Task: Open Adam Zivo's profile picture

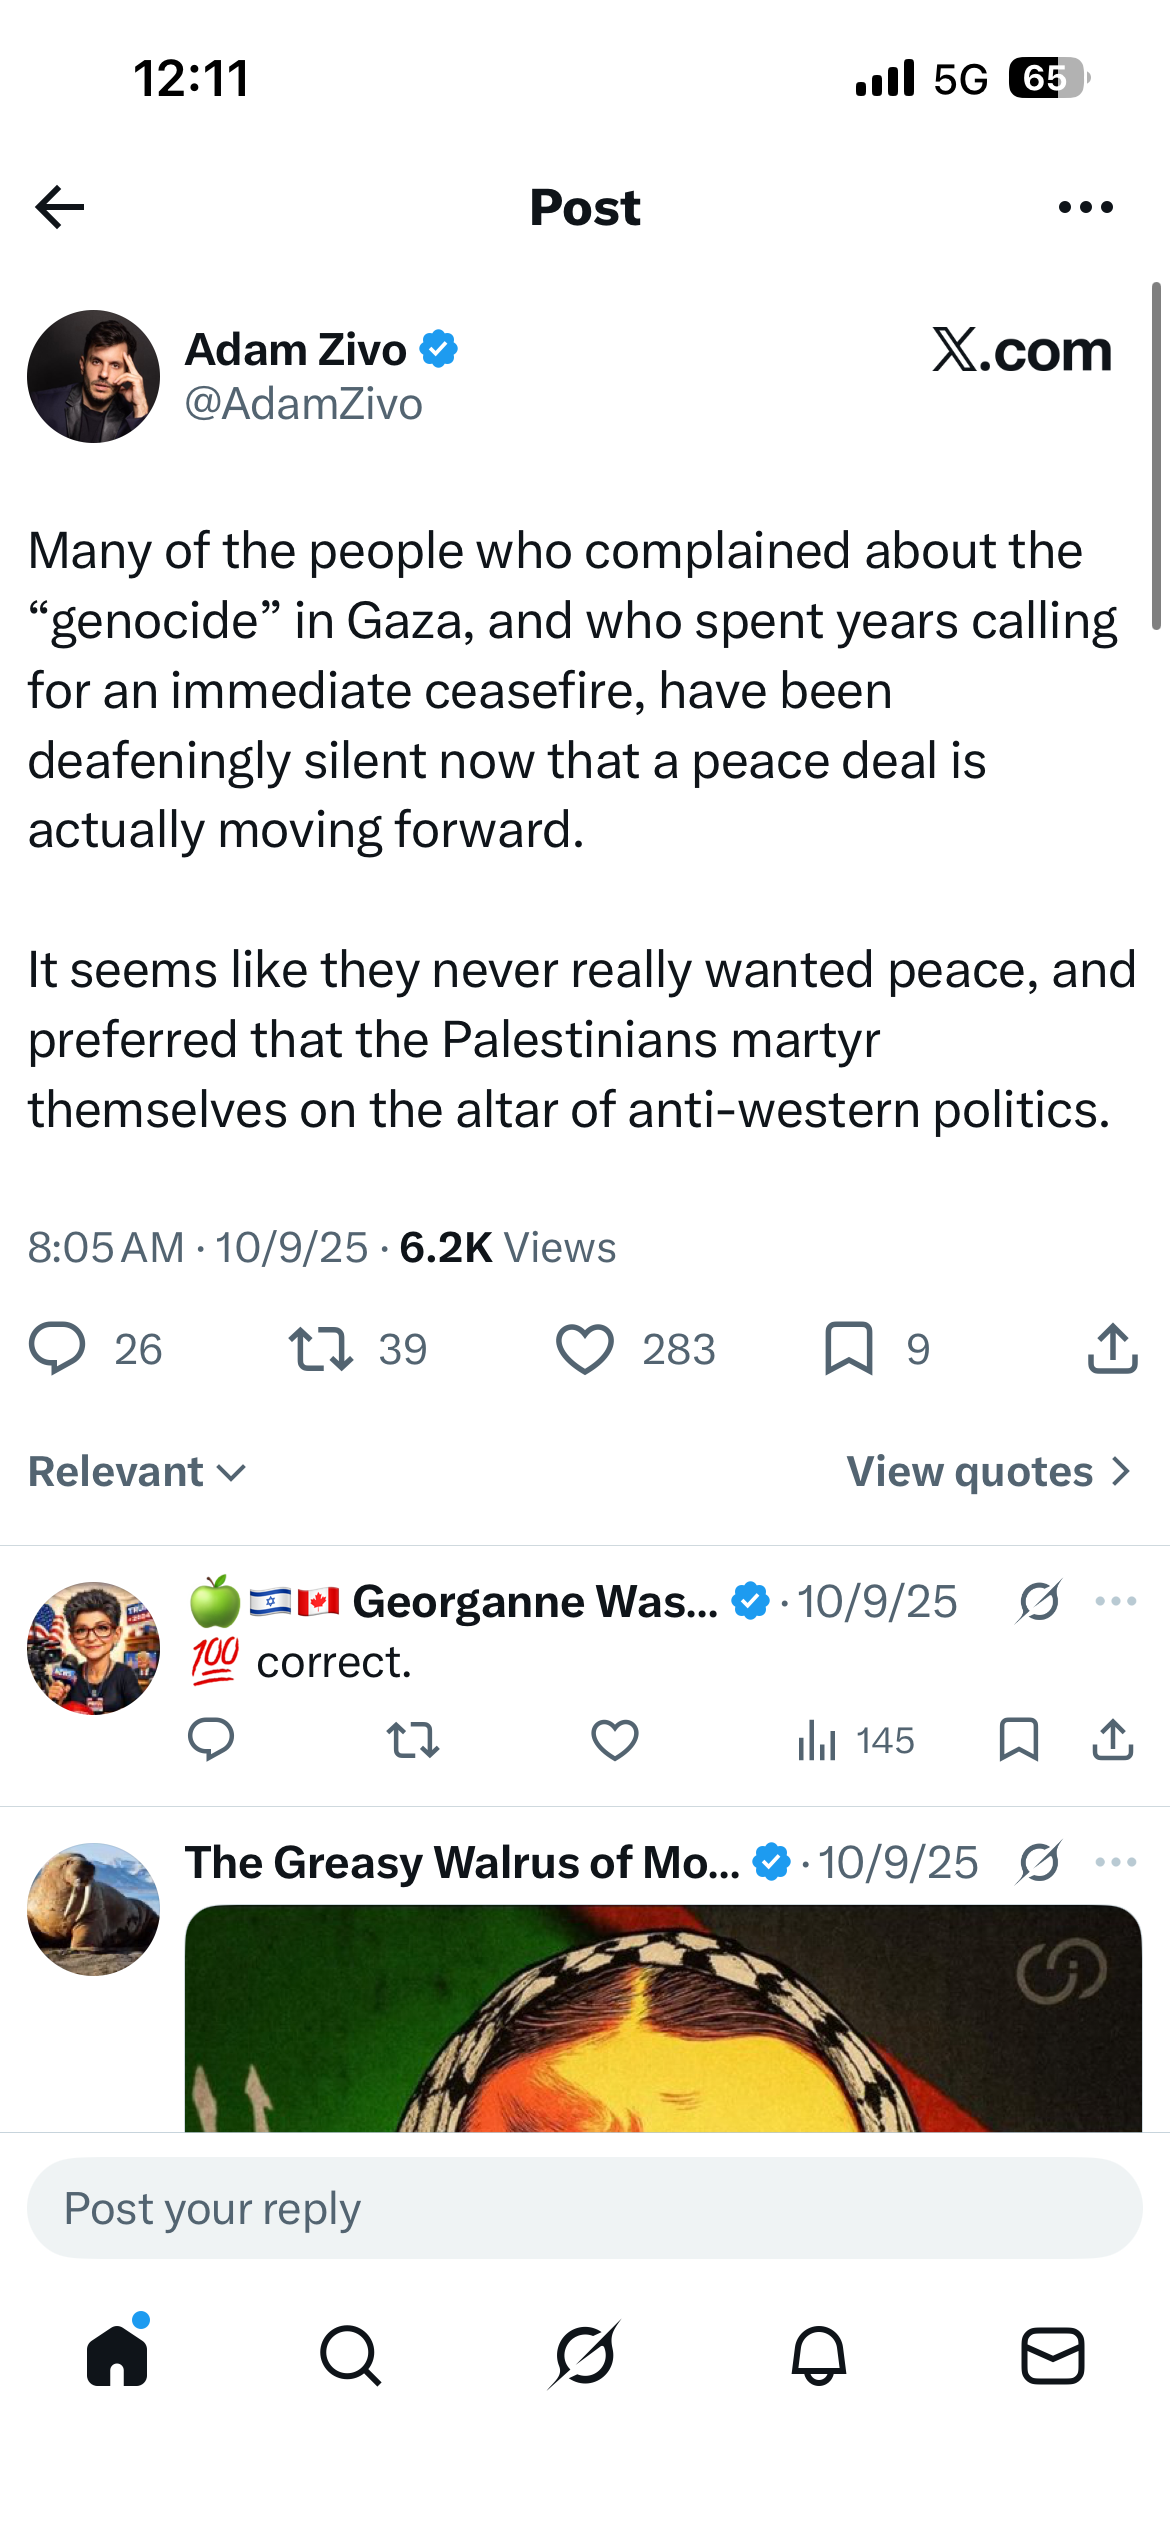Action: point(93,376)
